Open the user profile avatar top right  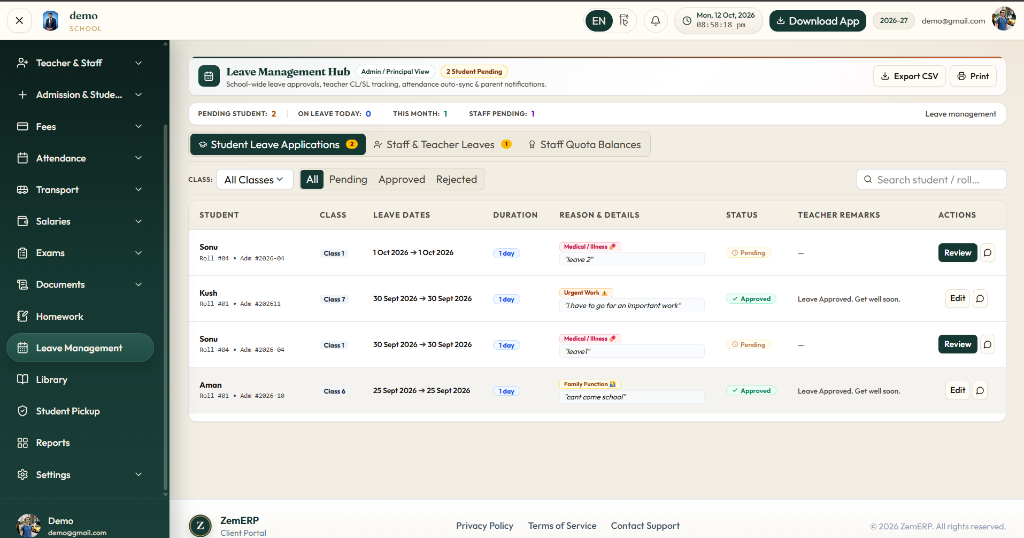click(1003, 20)
